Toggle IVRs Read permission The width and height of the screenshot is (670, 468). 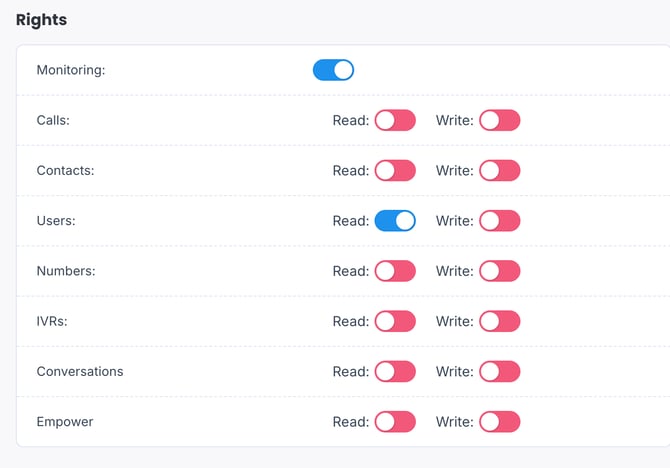pyautogui.click(x=395, y=321)
